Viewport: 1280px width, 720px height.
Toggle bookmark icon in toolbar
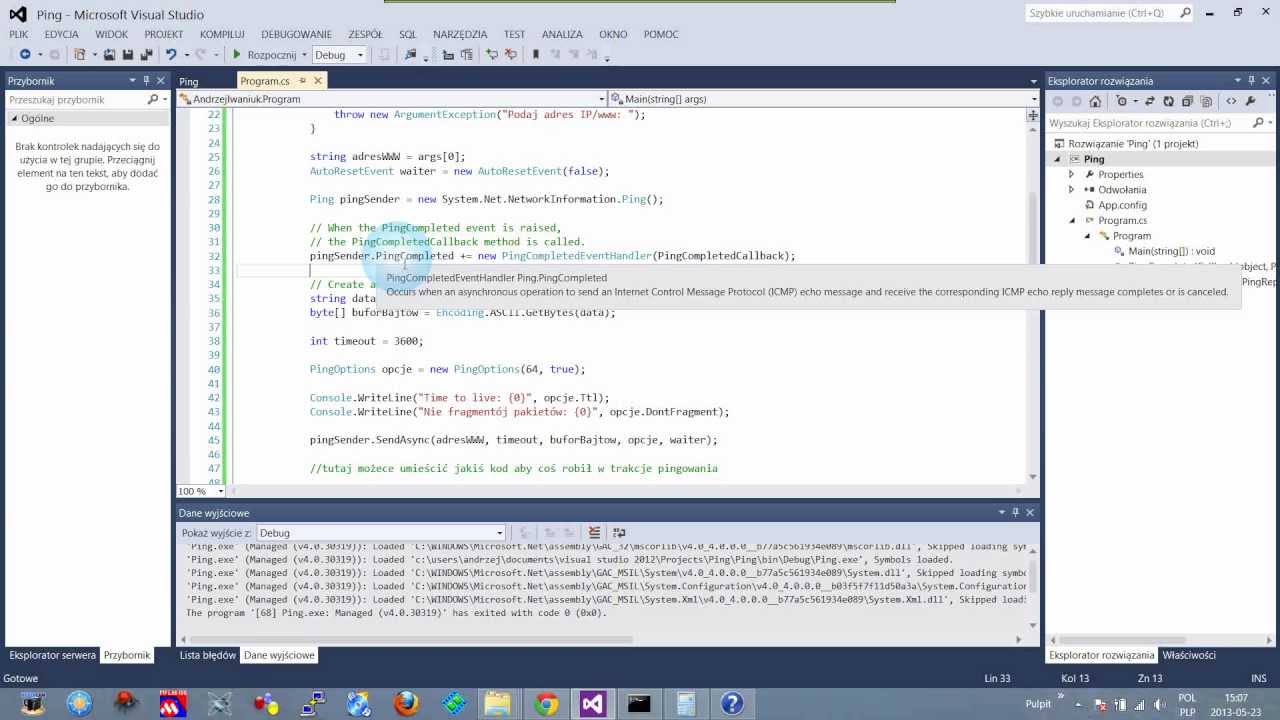tap(536, 55)
